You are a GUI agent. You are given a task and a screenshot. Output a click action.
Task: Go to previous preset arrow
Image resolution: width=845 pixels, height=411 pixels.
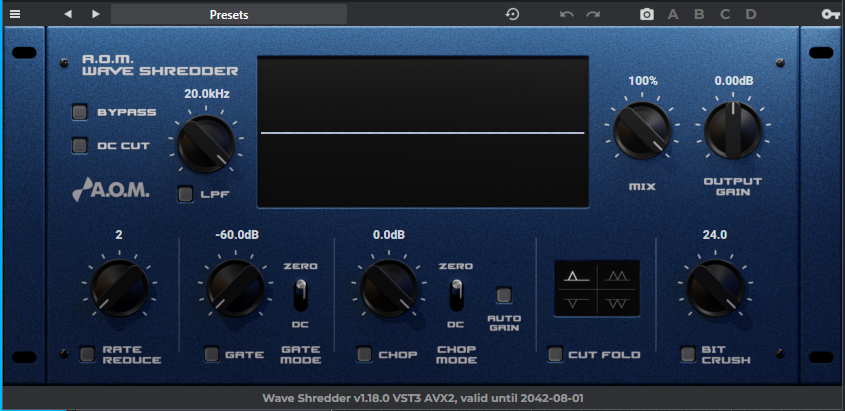point(68,14)
